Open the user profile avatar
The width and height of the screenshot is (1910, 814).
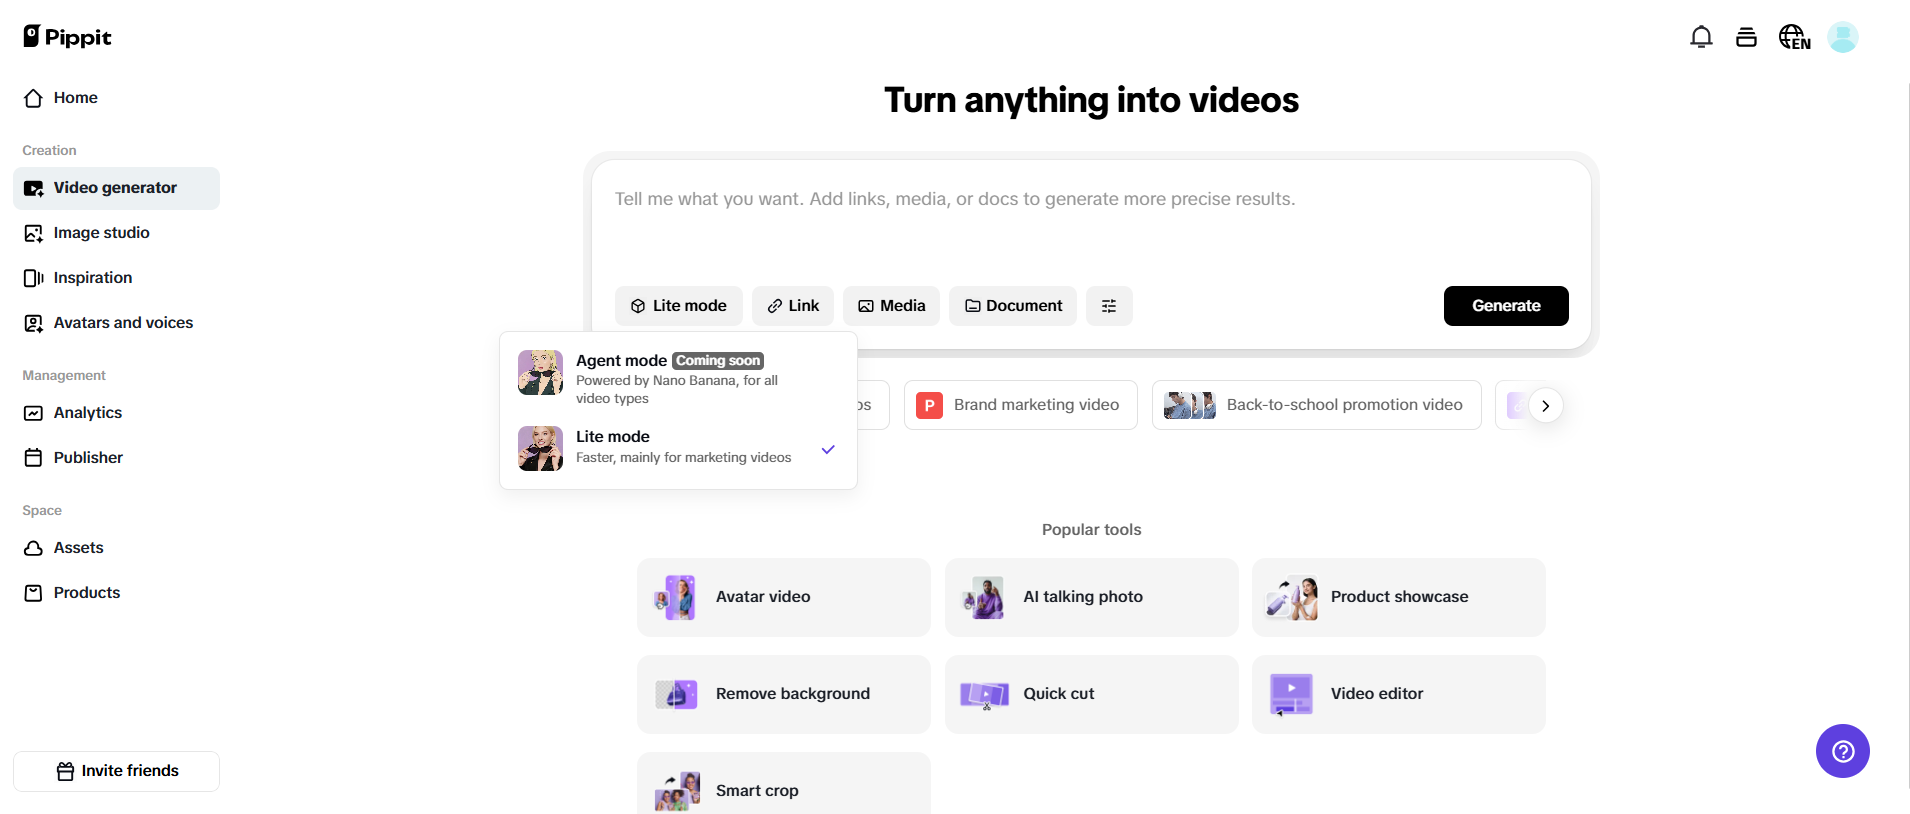click(1842, 38)
